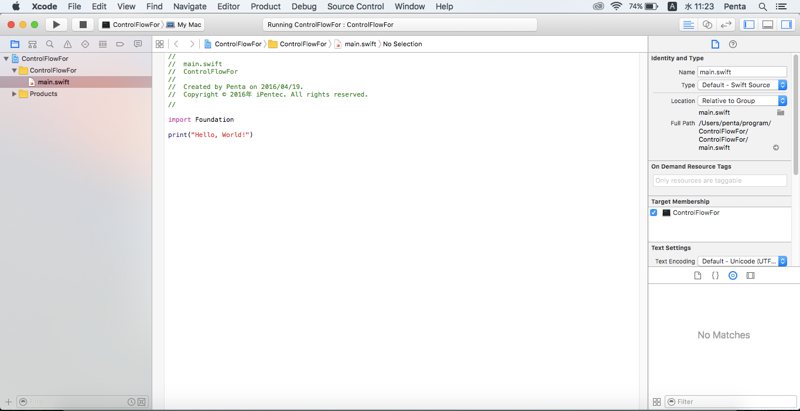Open the Code Snippet library
The width and height of the screenshot is (800, 411).
(x=715, y=275)
